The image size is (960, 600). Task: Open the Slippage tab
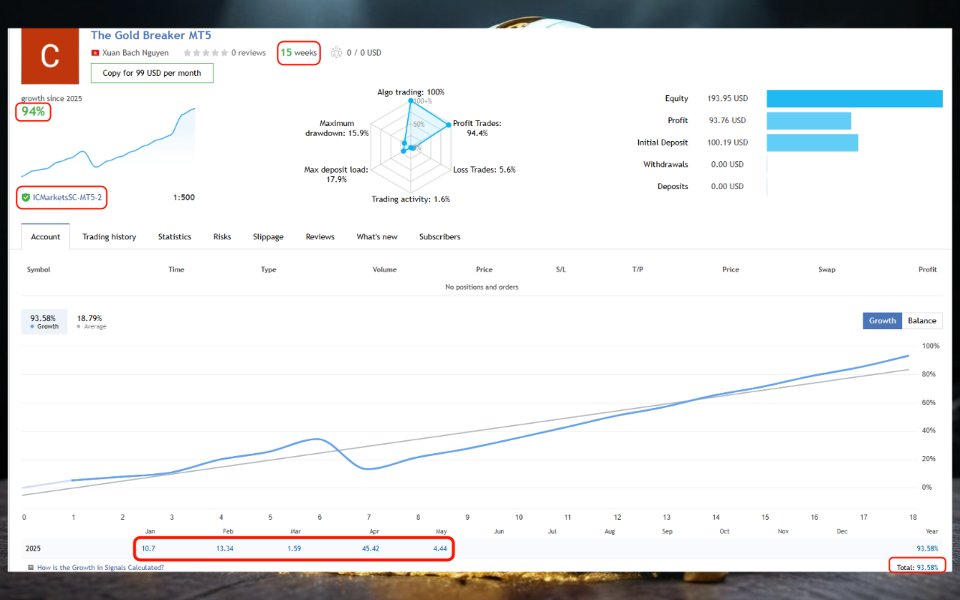pos(268,236)
